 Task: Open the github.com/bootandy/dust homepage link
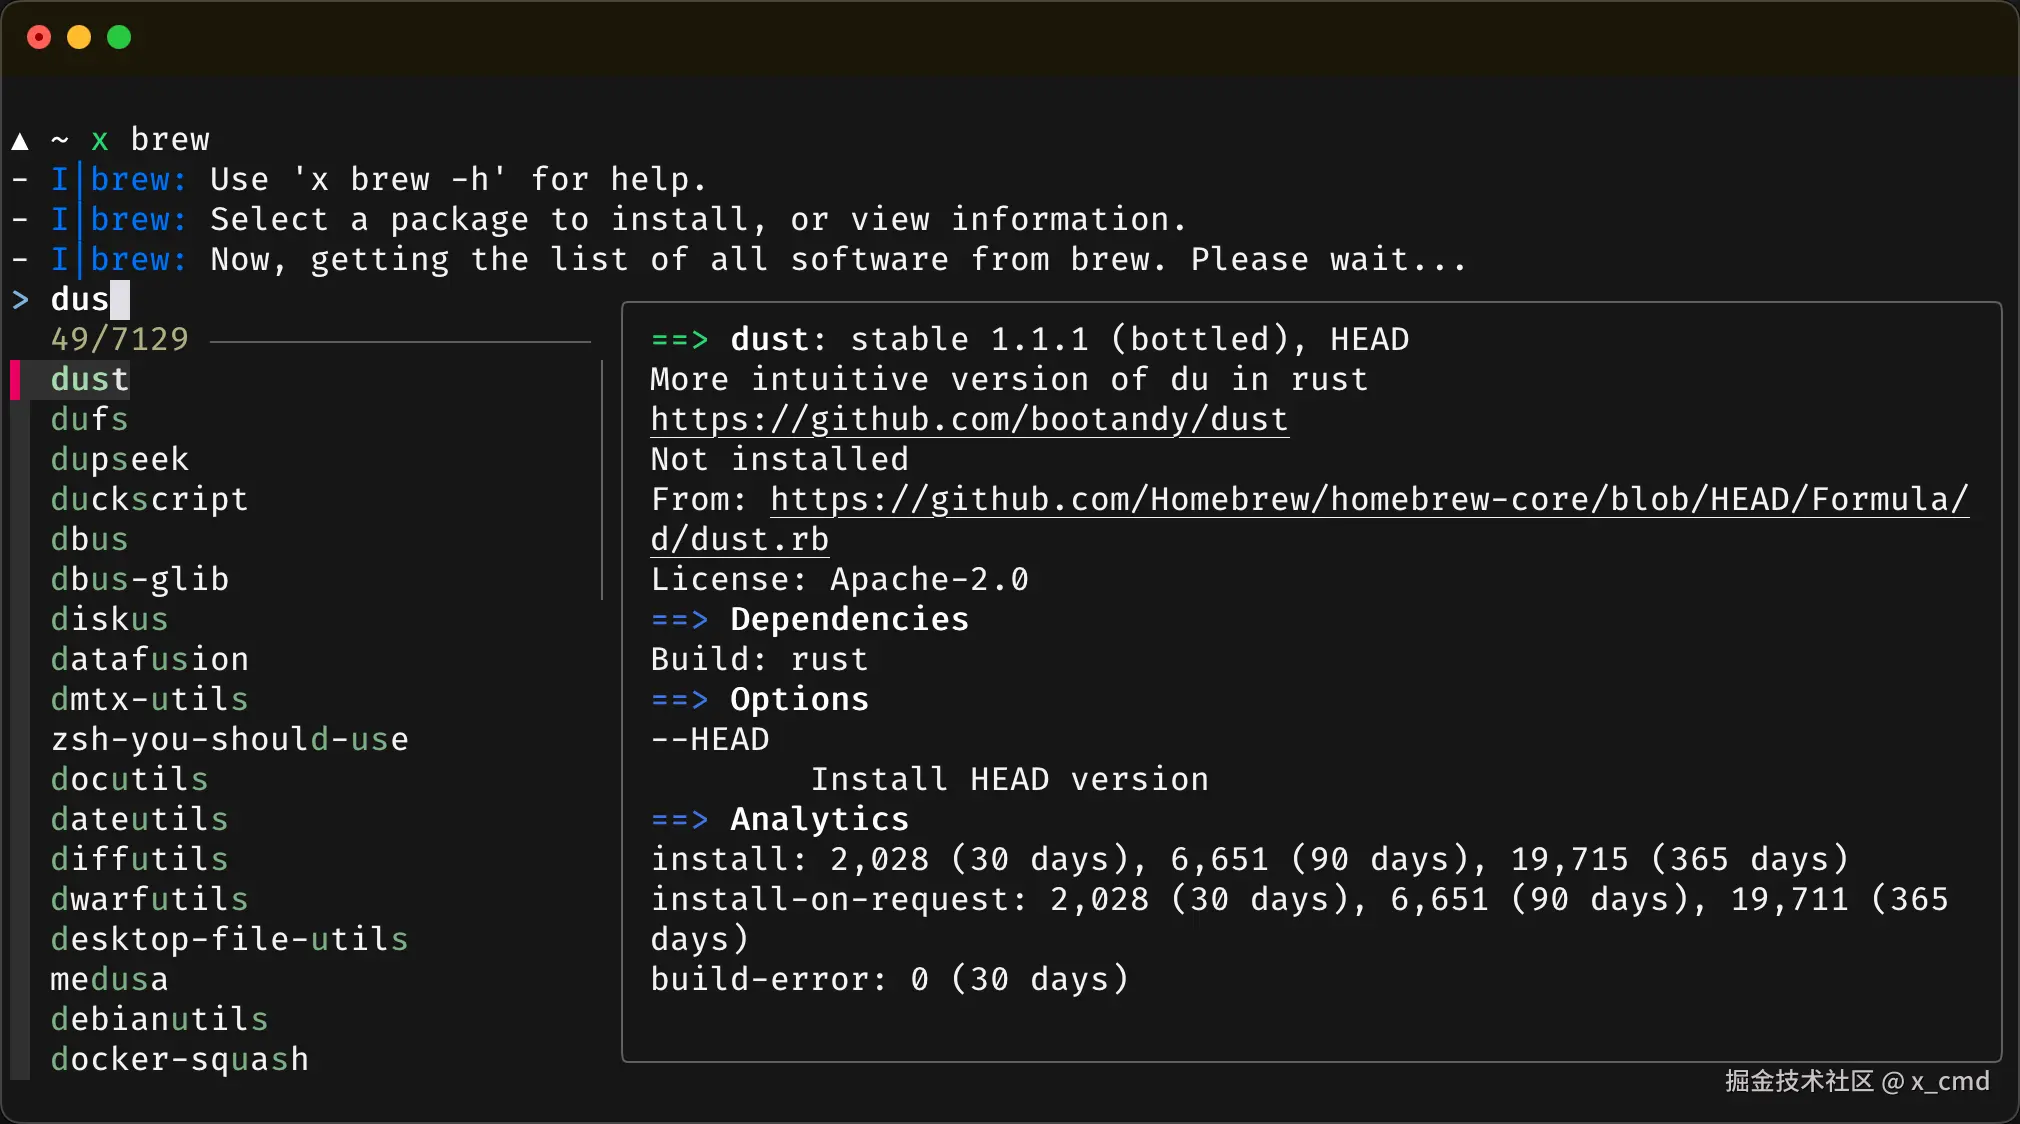[x=970, y=420]
